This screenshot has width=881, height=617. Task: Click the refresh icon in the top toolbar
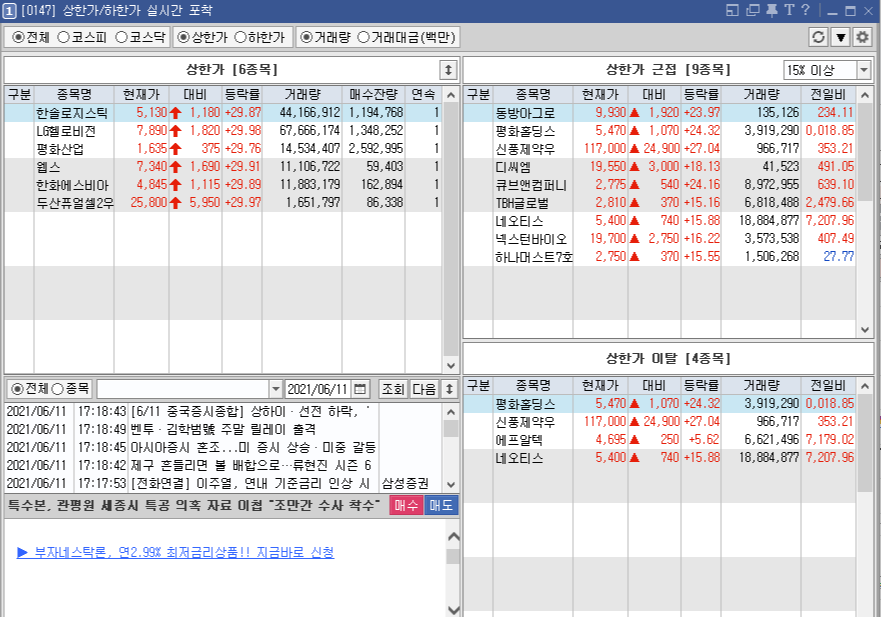(x=818, y=37)
